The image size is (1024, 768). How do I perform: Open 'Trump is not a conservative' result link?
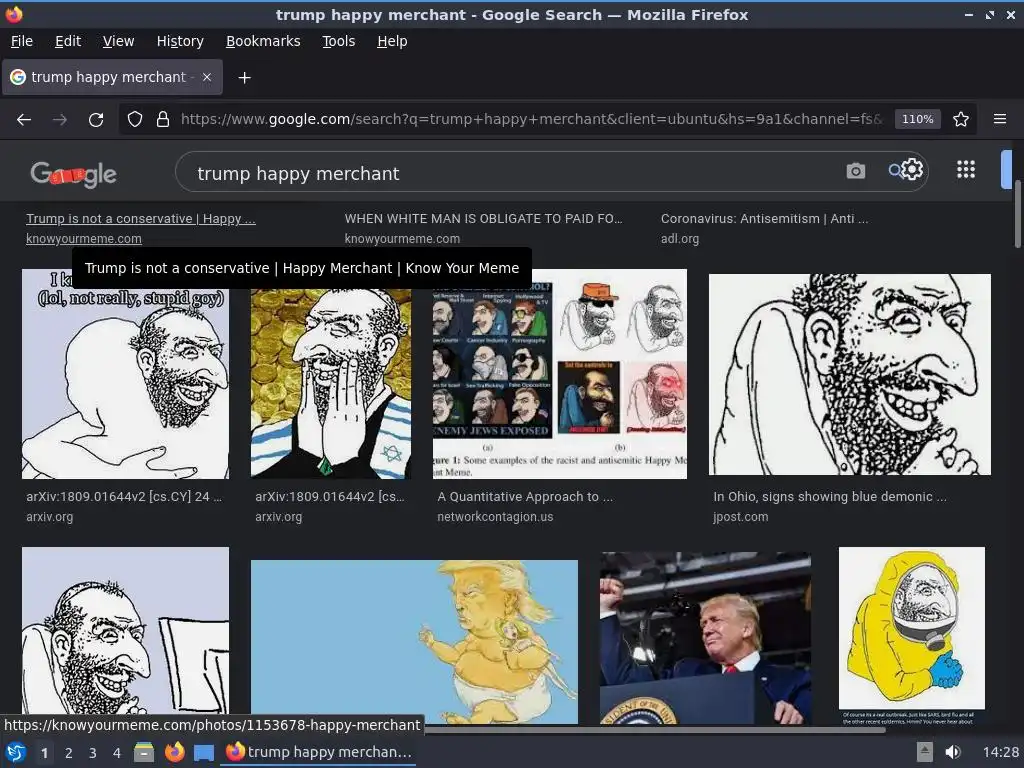point(140,219)
